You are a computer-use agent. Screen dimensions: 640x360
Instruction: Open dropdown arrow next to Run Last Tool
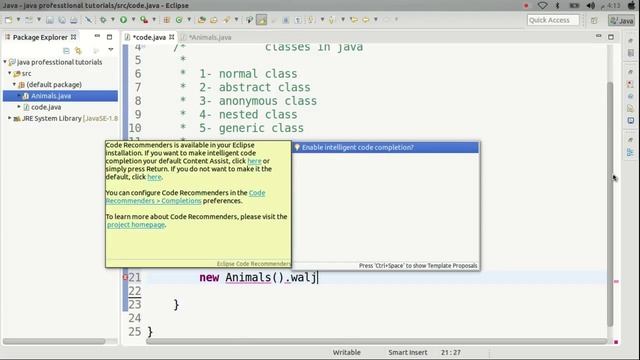pyautogui.click(x=154, y=20)
